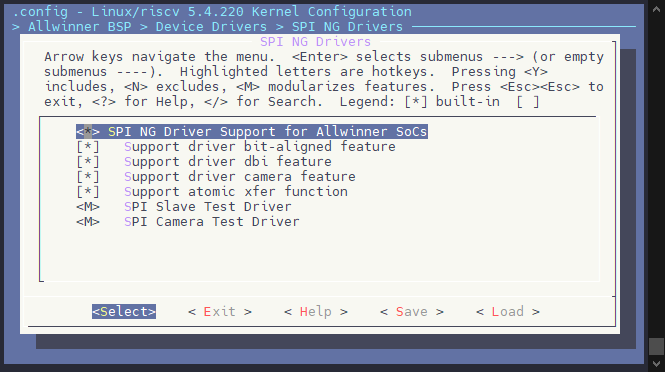Screen dimensions: 665x372
Task: Click the Save button
Action: tap(411, 312)
